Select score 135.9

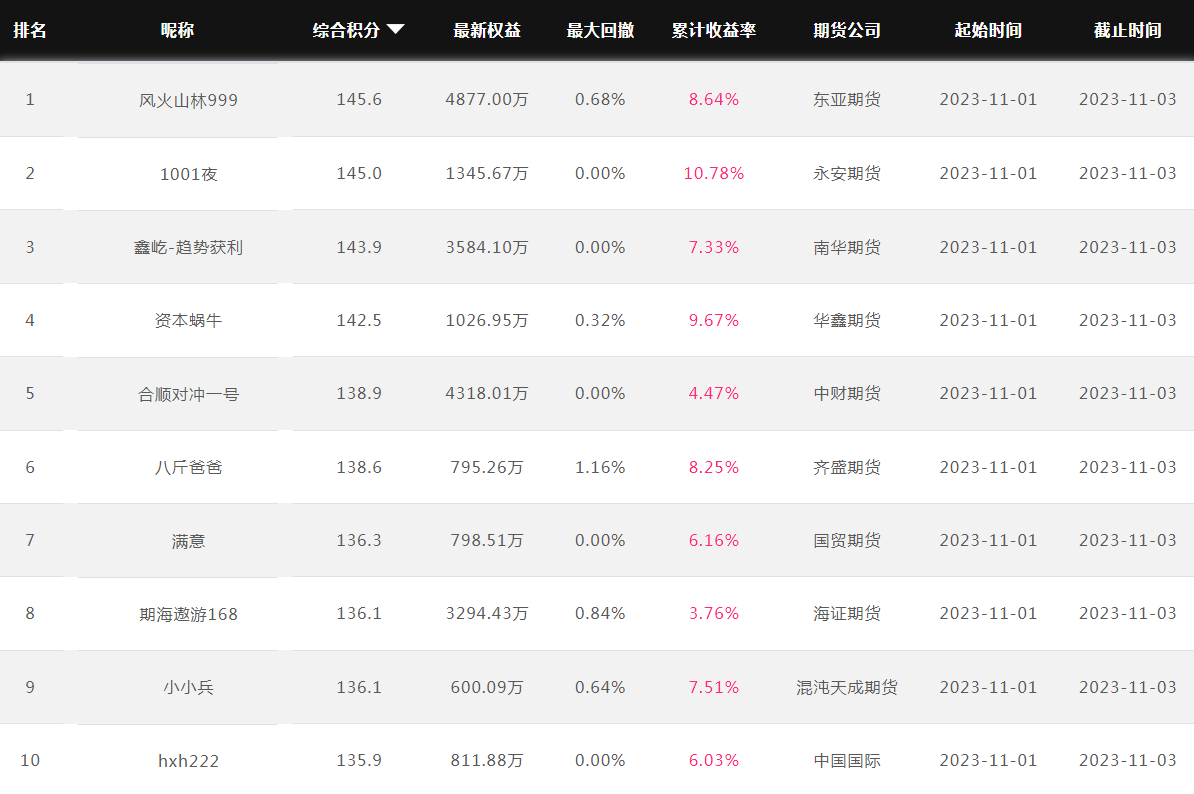(x=359, y=761)
